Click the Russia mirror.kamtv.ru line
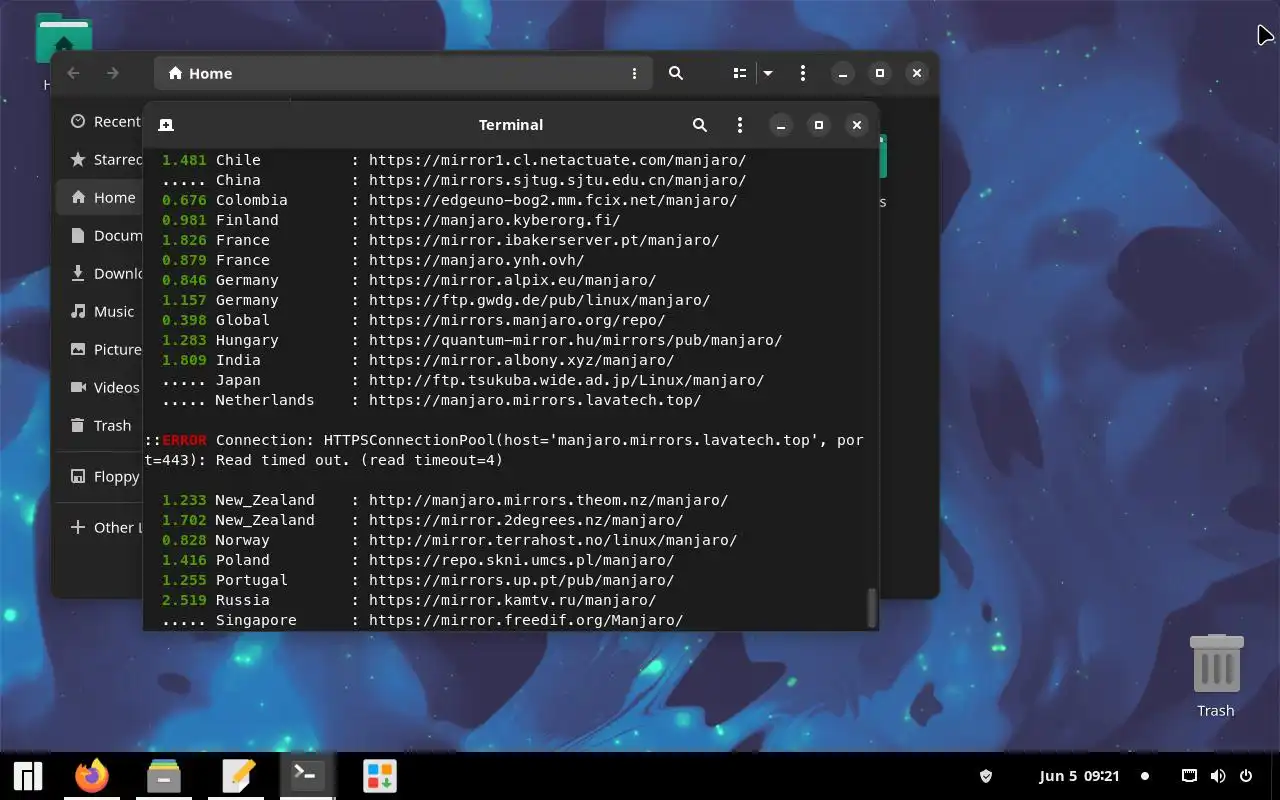 [409, 600]
